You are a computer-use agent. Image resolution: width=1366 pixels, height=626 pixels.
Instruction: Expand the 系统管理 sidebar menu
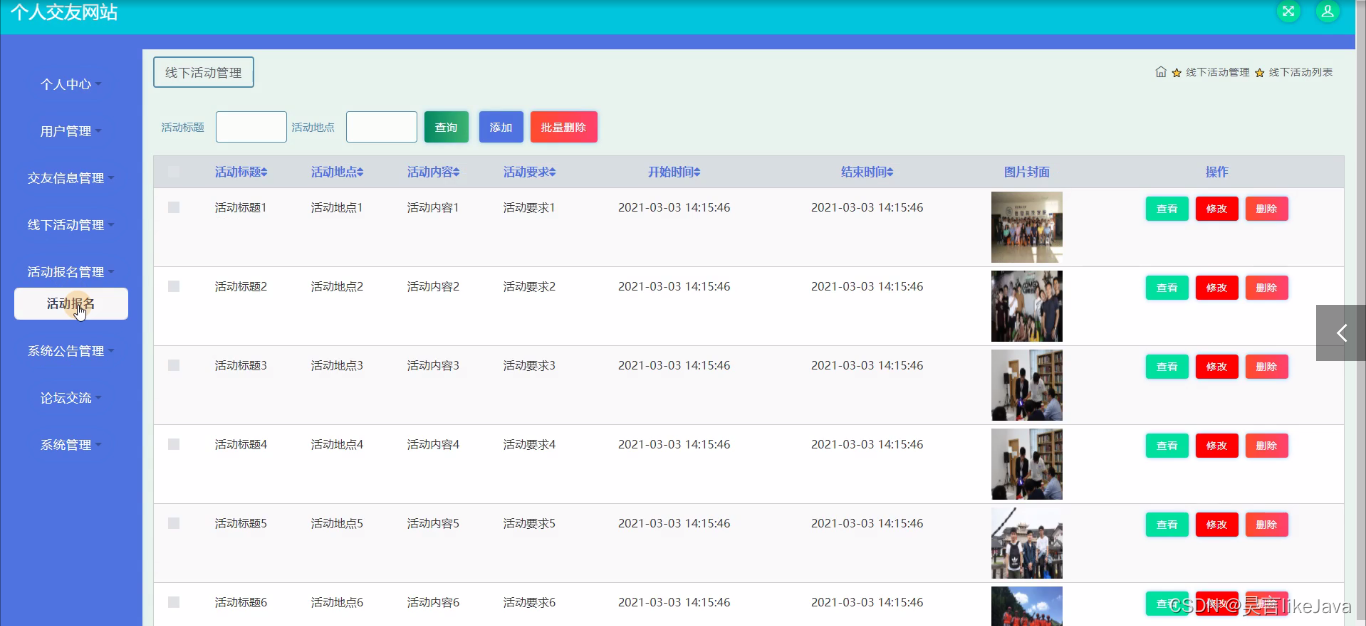coord(71,445)
